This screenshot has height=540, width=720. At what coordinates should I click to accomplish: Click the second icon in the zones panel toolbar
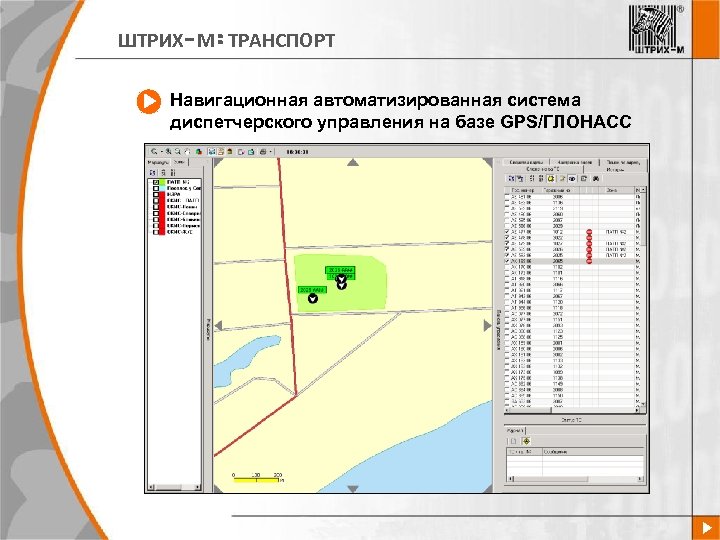(163, 172)
